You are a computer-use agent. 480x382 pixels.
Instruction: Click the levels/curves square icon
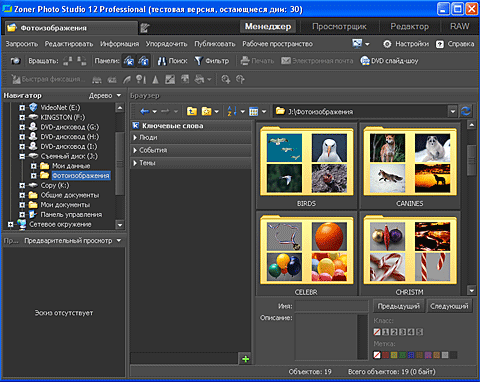coord(170,79)
